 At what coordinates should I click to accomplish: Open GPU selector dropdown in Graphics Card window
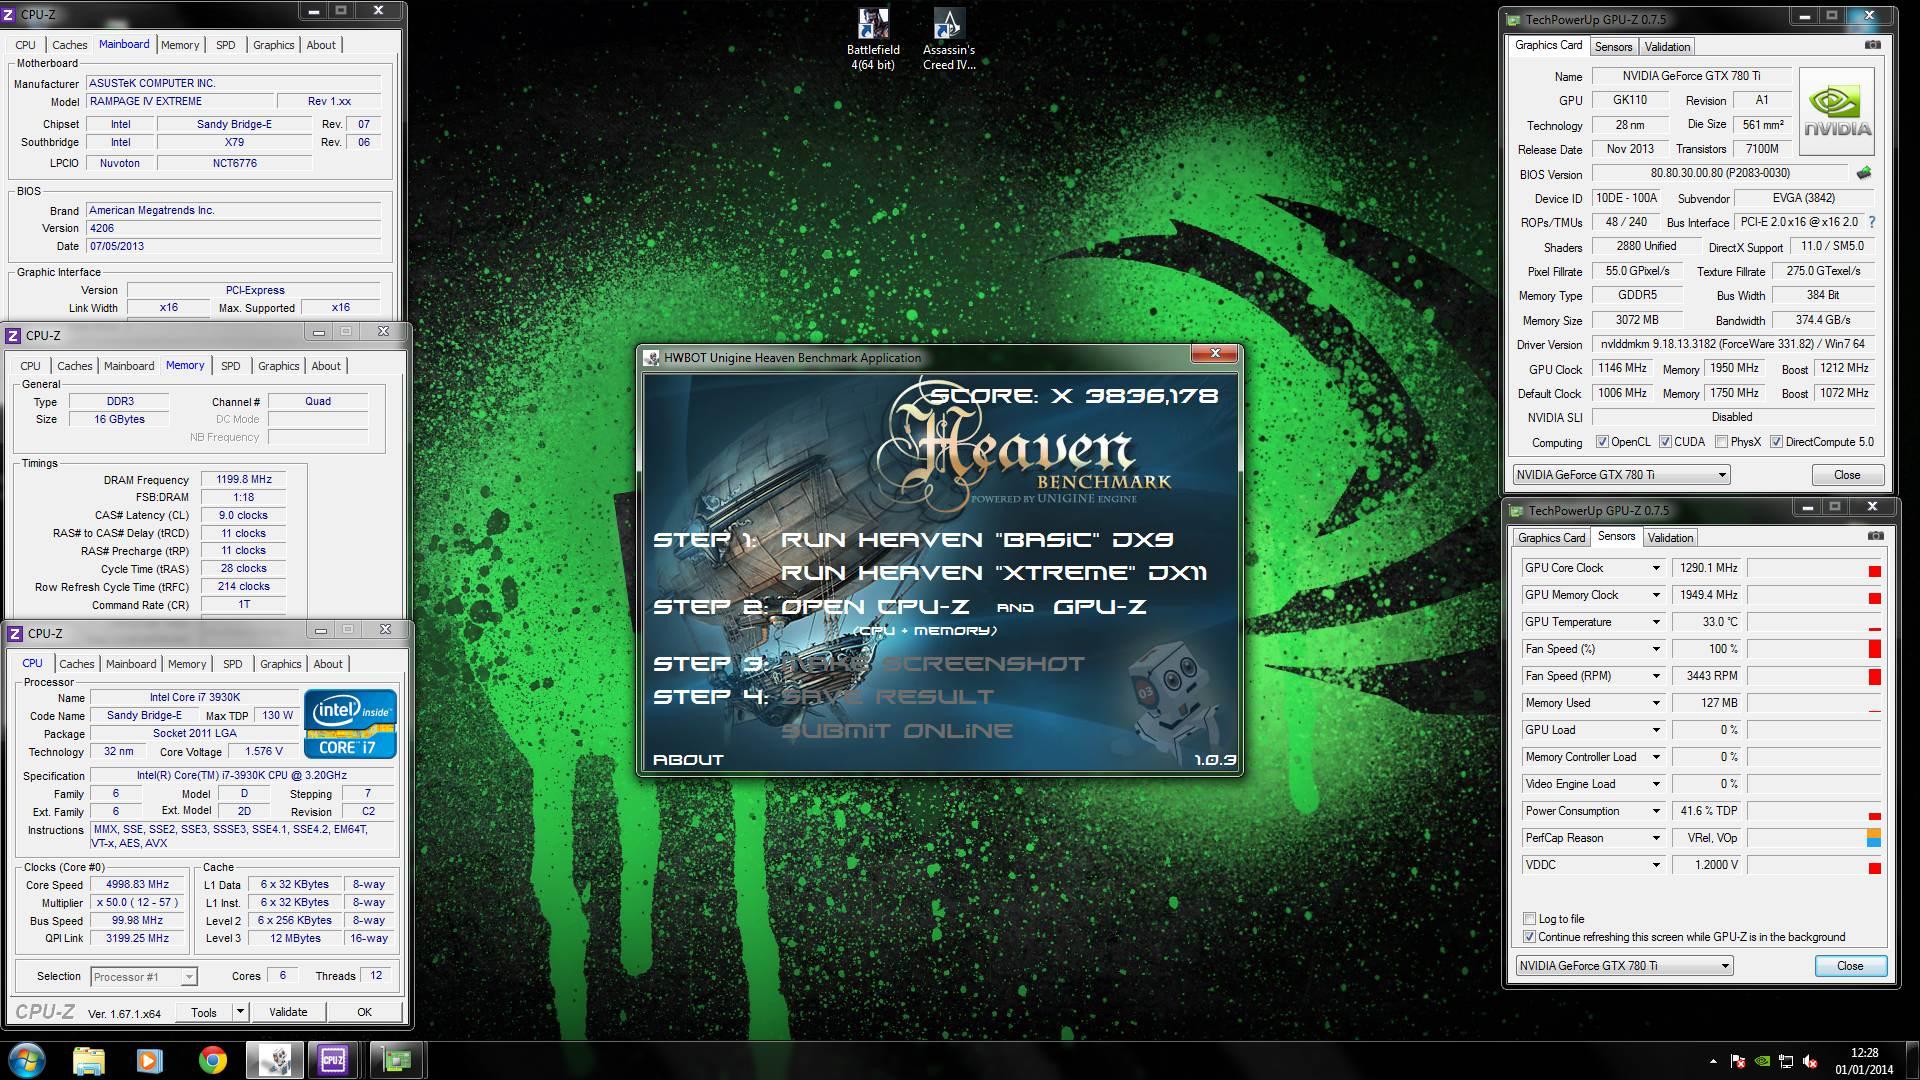1620,475
